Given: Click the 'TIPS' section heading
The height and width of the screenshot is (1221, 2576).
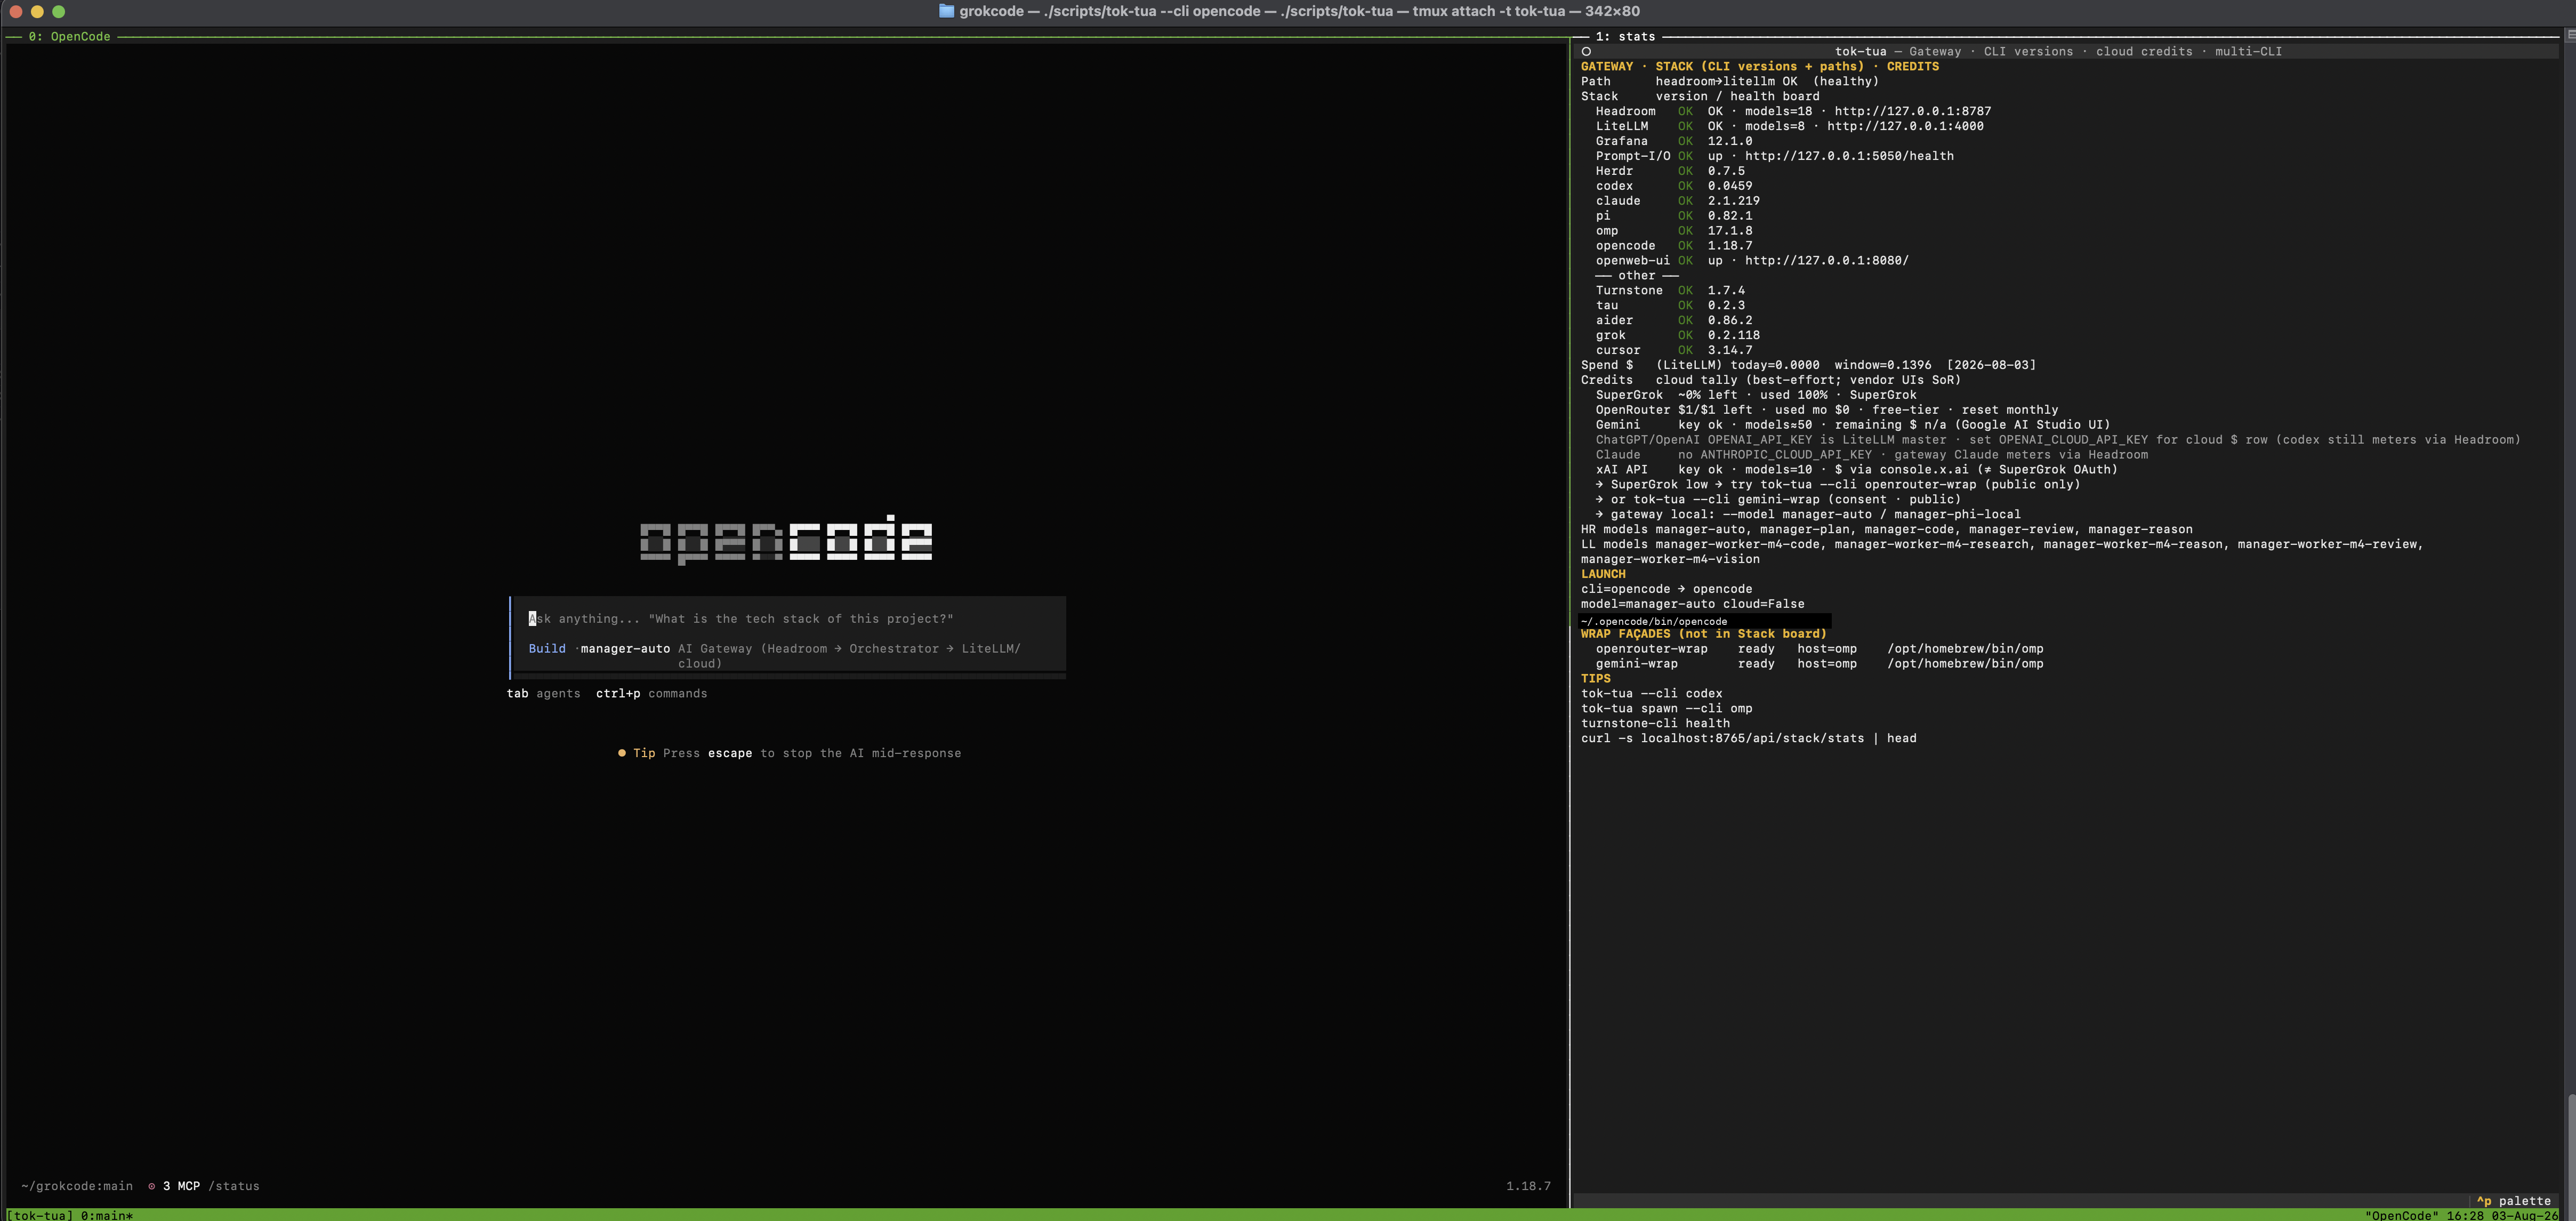Looking at the screenshot, I should coord(1595,679).
